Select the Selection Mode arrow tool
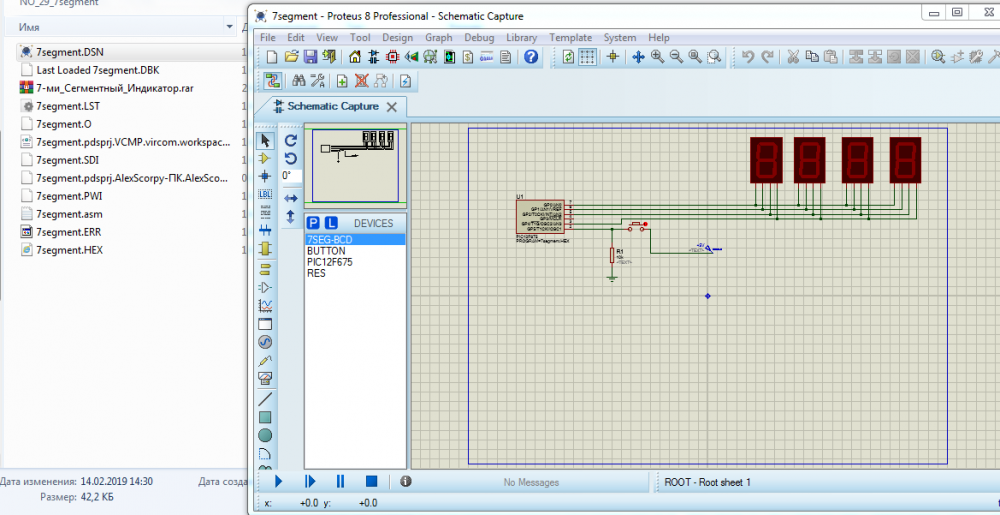1000x515 pixels. [265, 141]
